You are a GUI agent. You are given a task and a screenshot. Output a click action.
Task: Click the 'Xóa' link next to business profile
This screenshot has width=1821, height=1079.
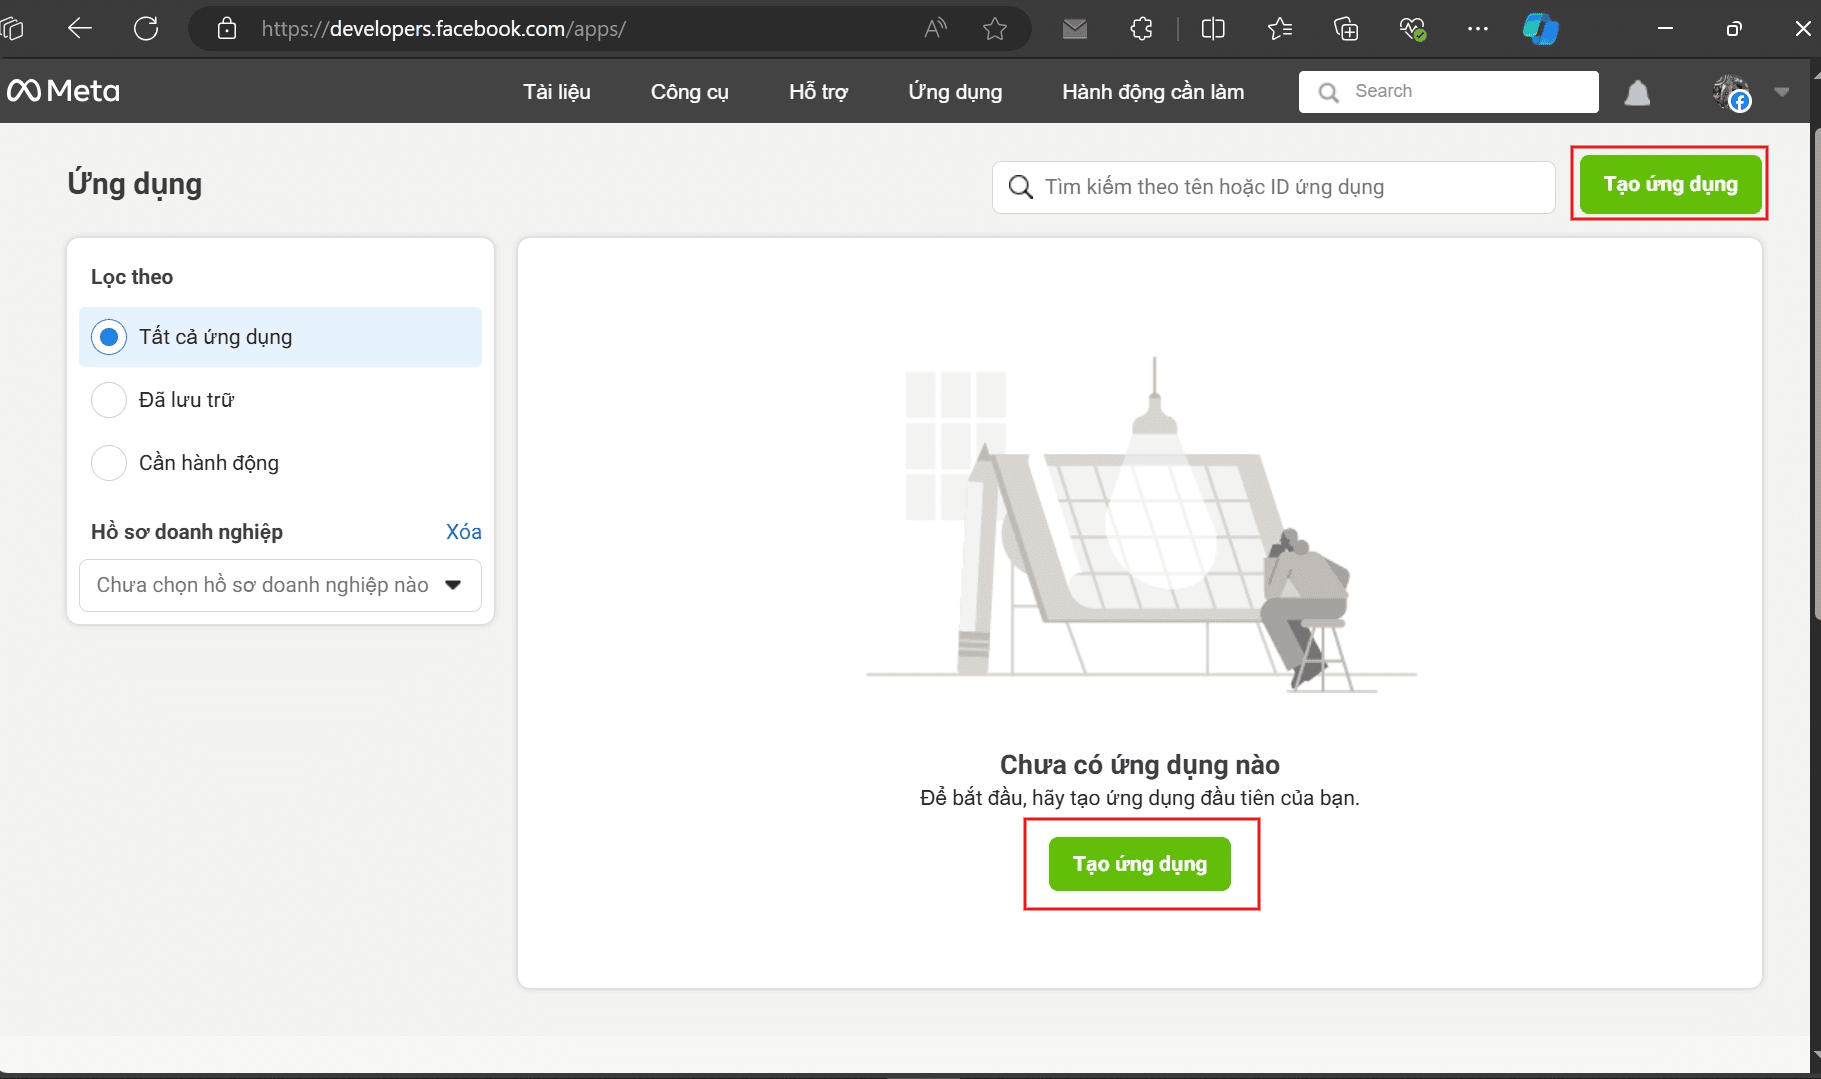point(463,531)
